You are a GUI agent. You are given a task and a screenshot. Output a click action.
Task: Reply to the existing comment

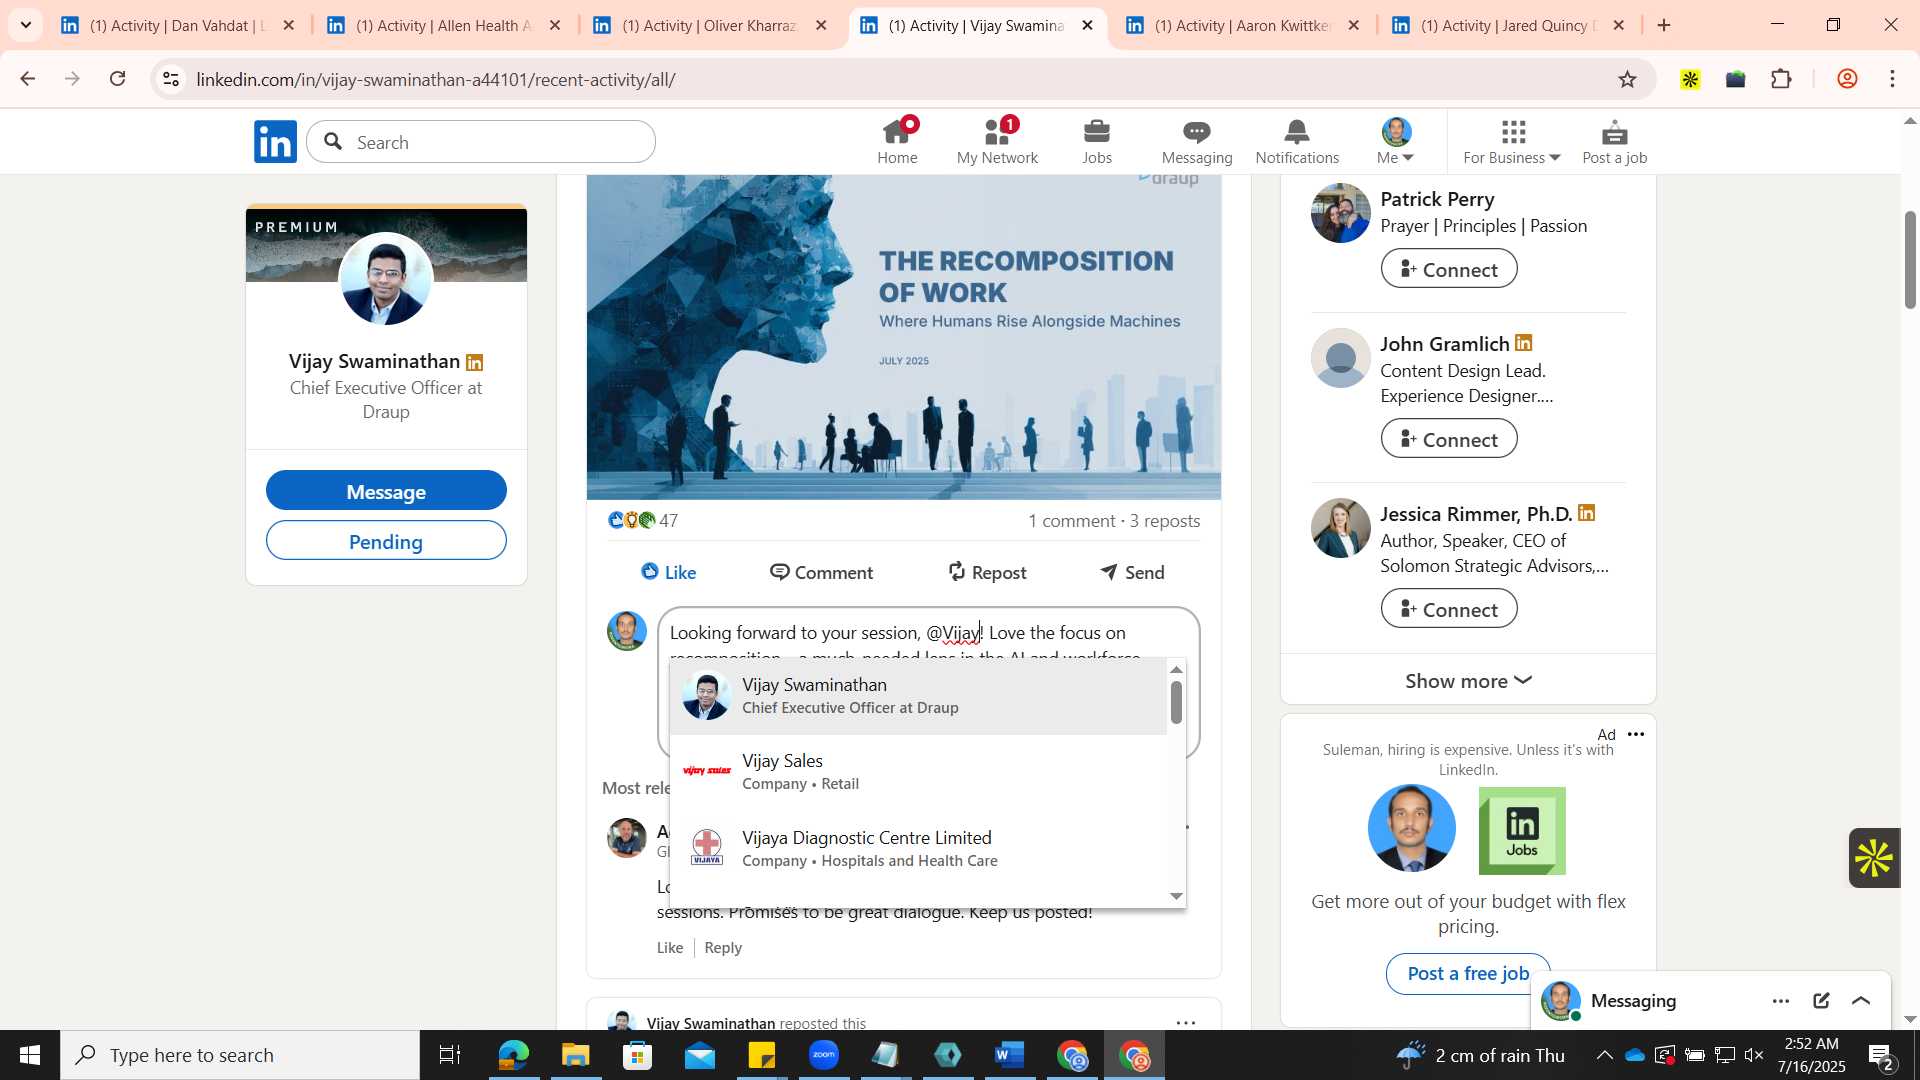(x=723, y=948)
